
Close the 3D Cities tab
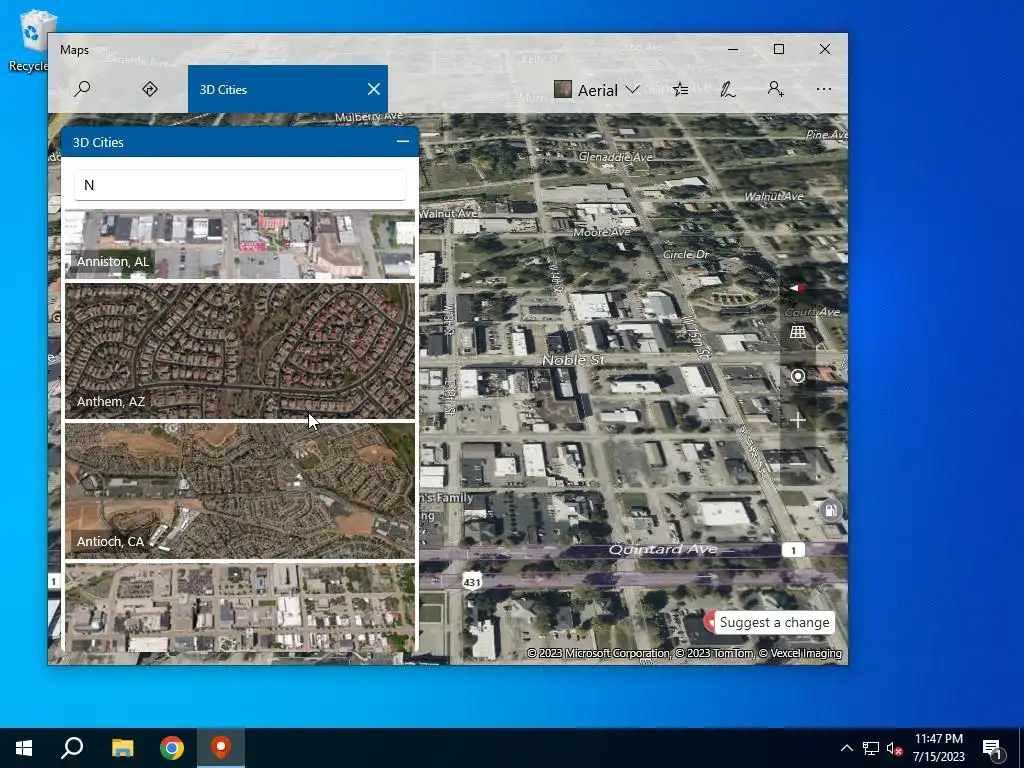click(374, 89)
